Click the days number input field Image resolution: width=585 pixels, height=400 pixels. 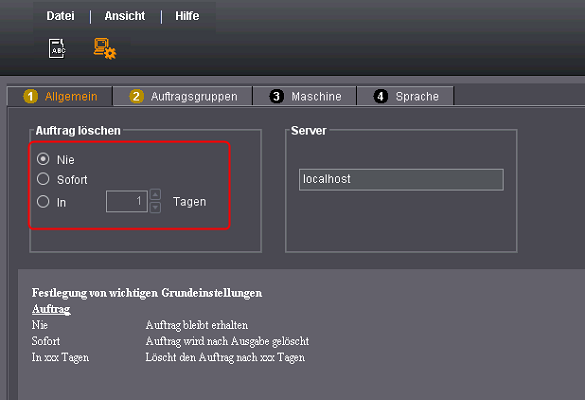pyautogui.click(x=127, y=201)
